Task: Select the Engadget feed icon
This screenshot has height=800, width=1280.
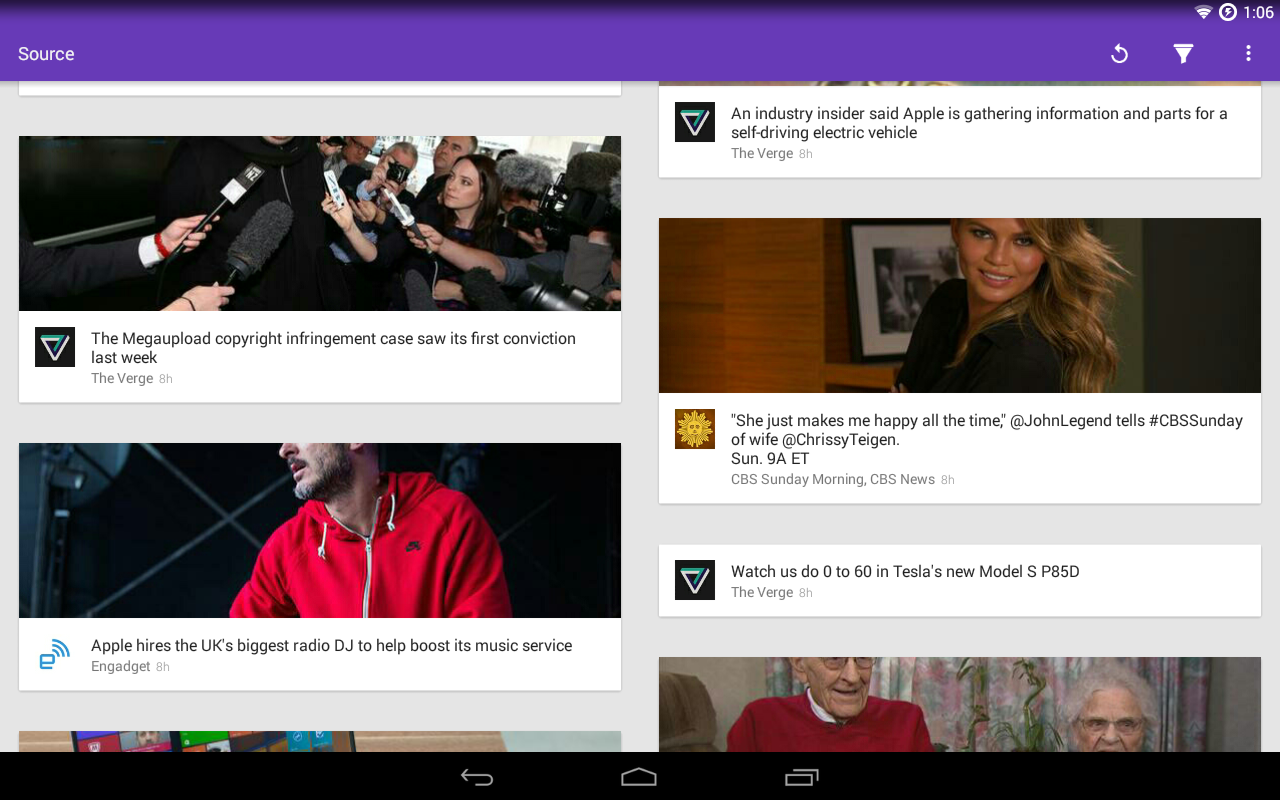Action: coord(55,654)
